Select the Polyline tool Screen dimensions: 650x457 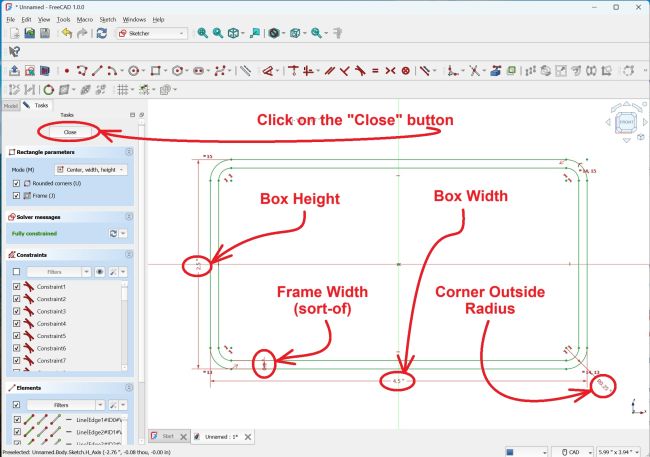pos(82,71)
